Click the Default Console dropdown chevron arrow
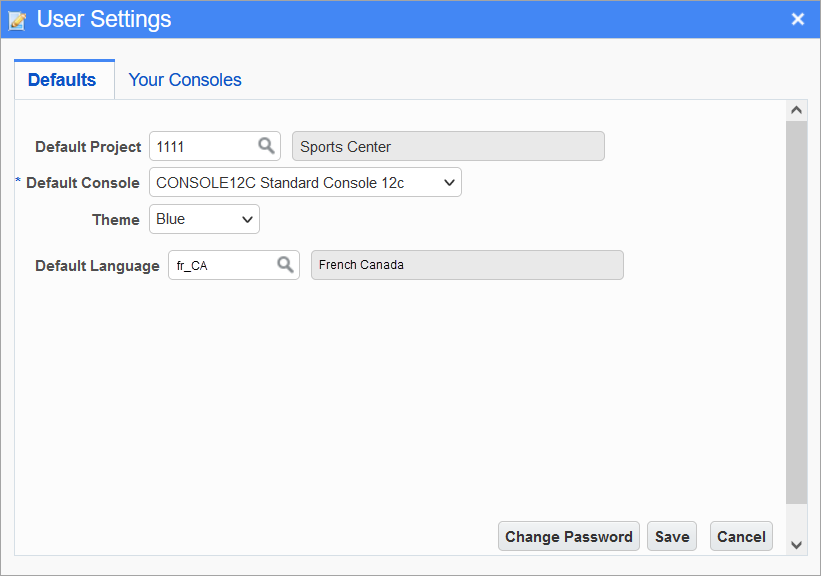The width and height of the screenshot is (821, 576). tap(449, 183)
